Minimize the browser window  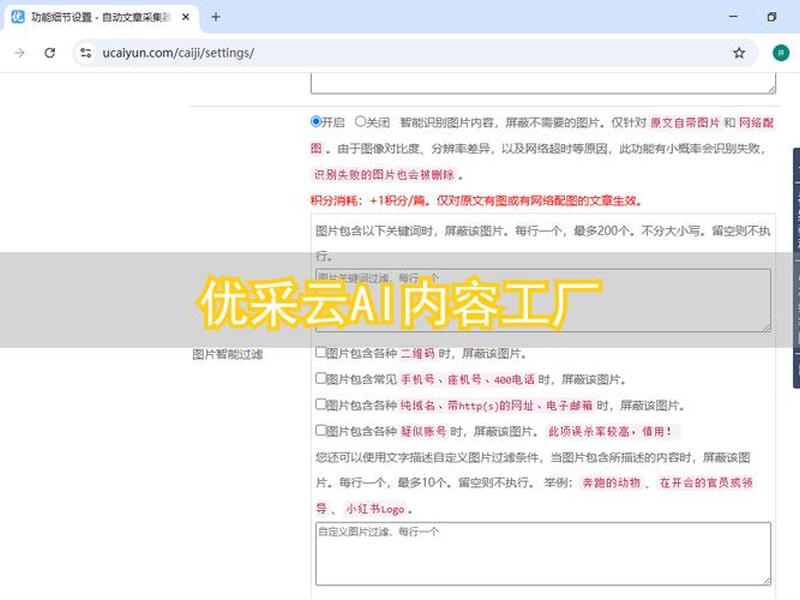coord(733,17)
